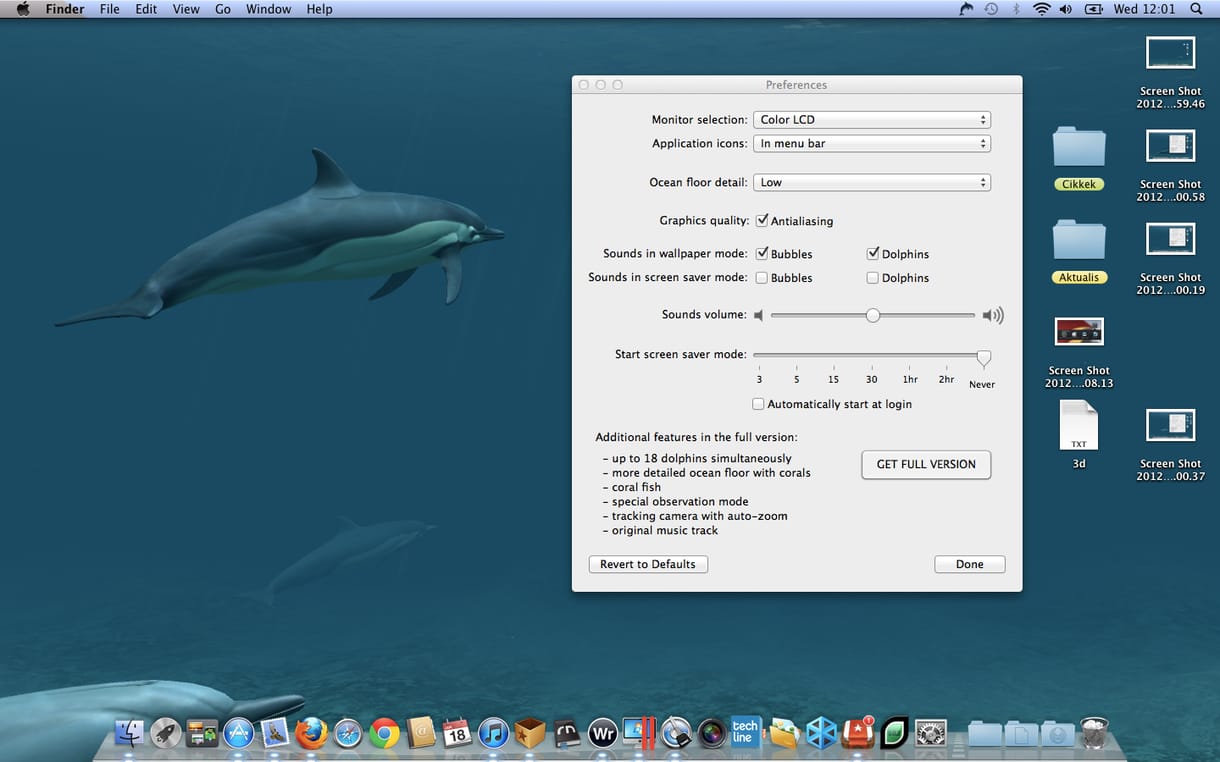
Task: Select Screen Shot 2012...00.37 thumbnail
Action: 1170,425
